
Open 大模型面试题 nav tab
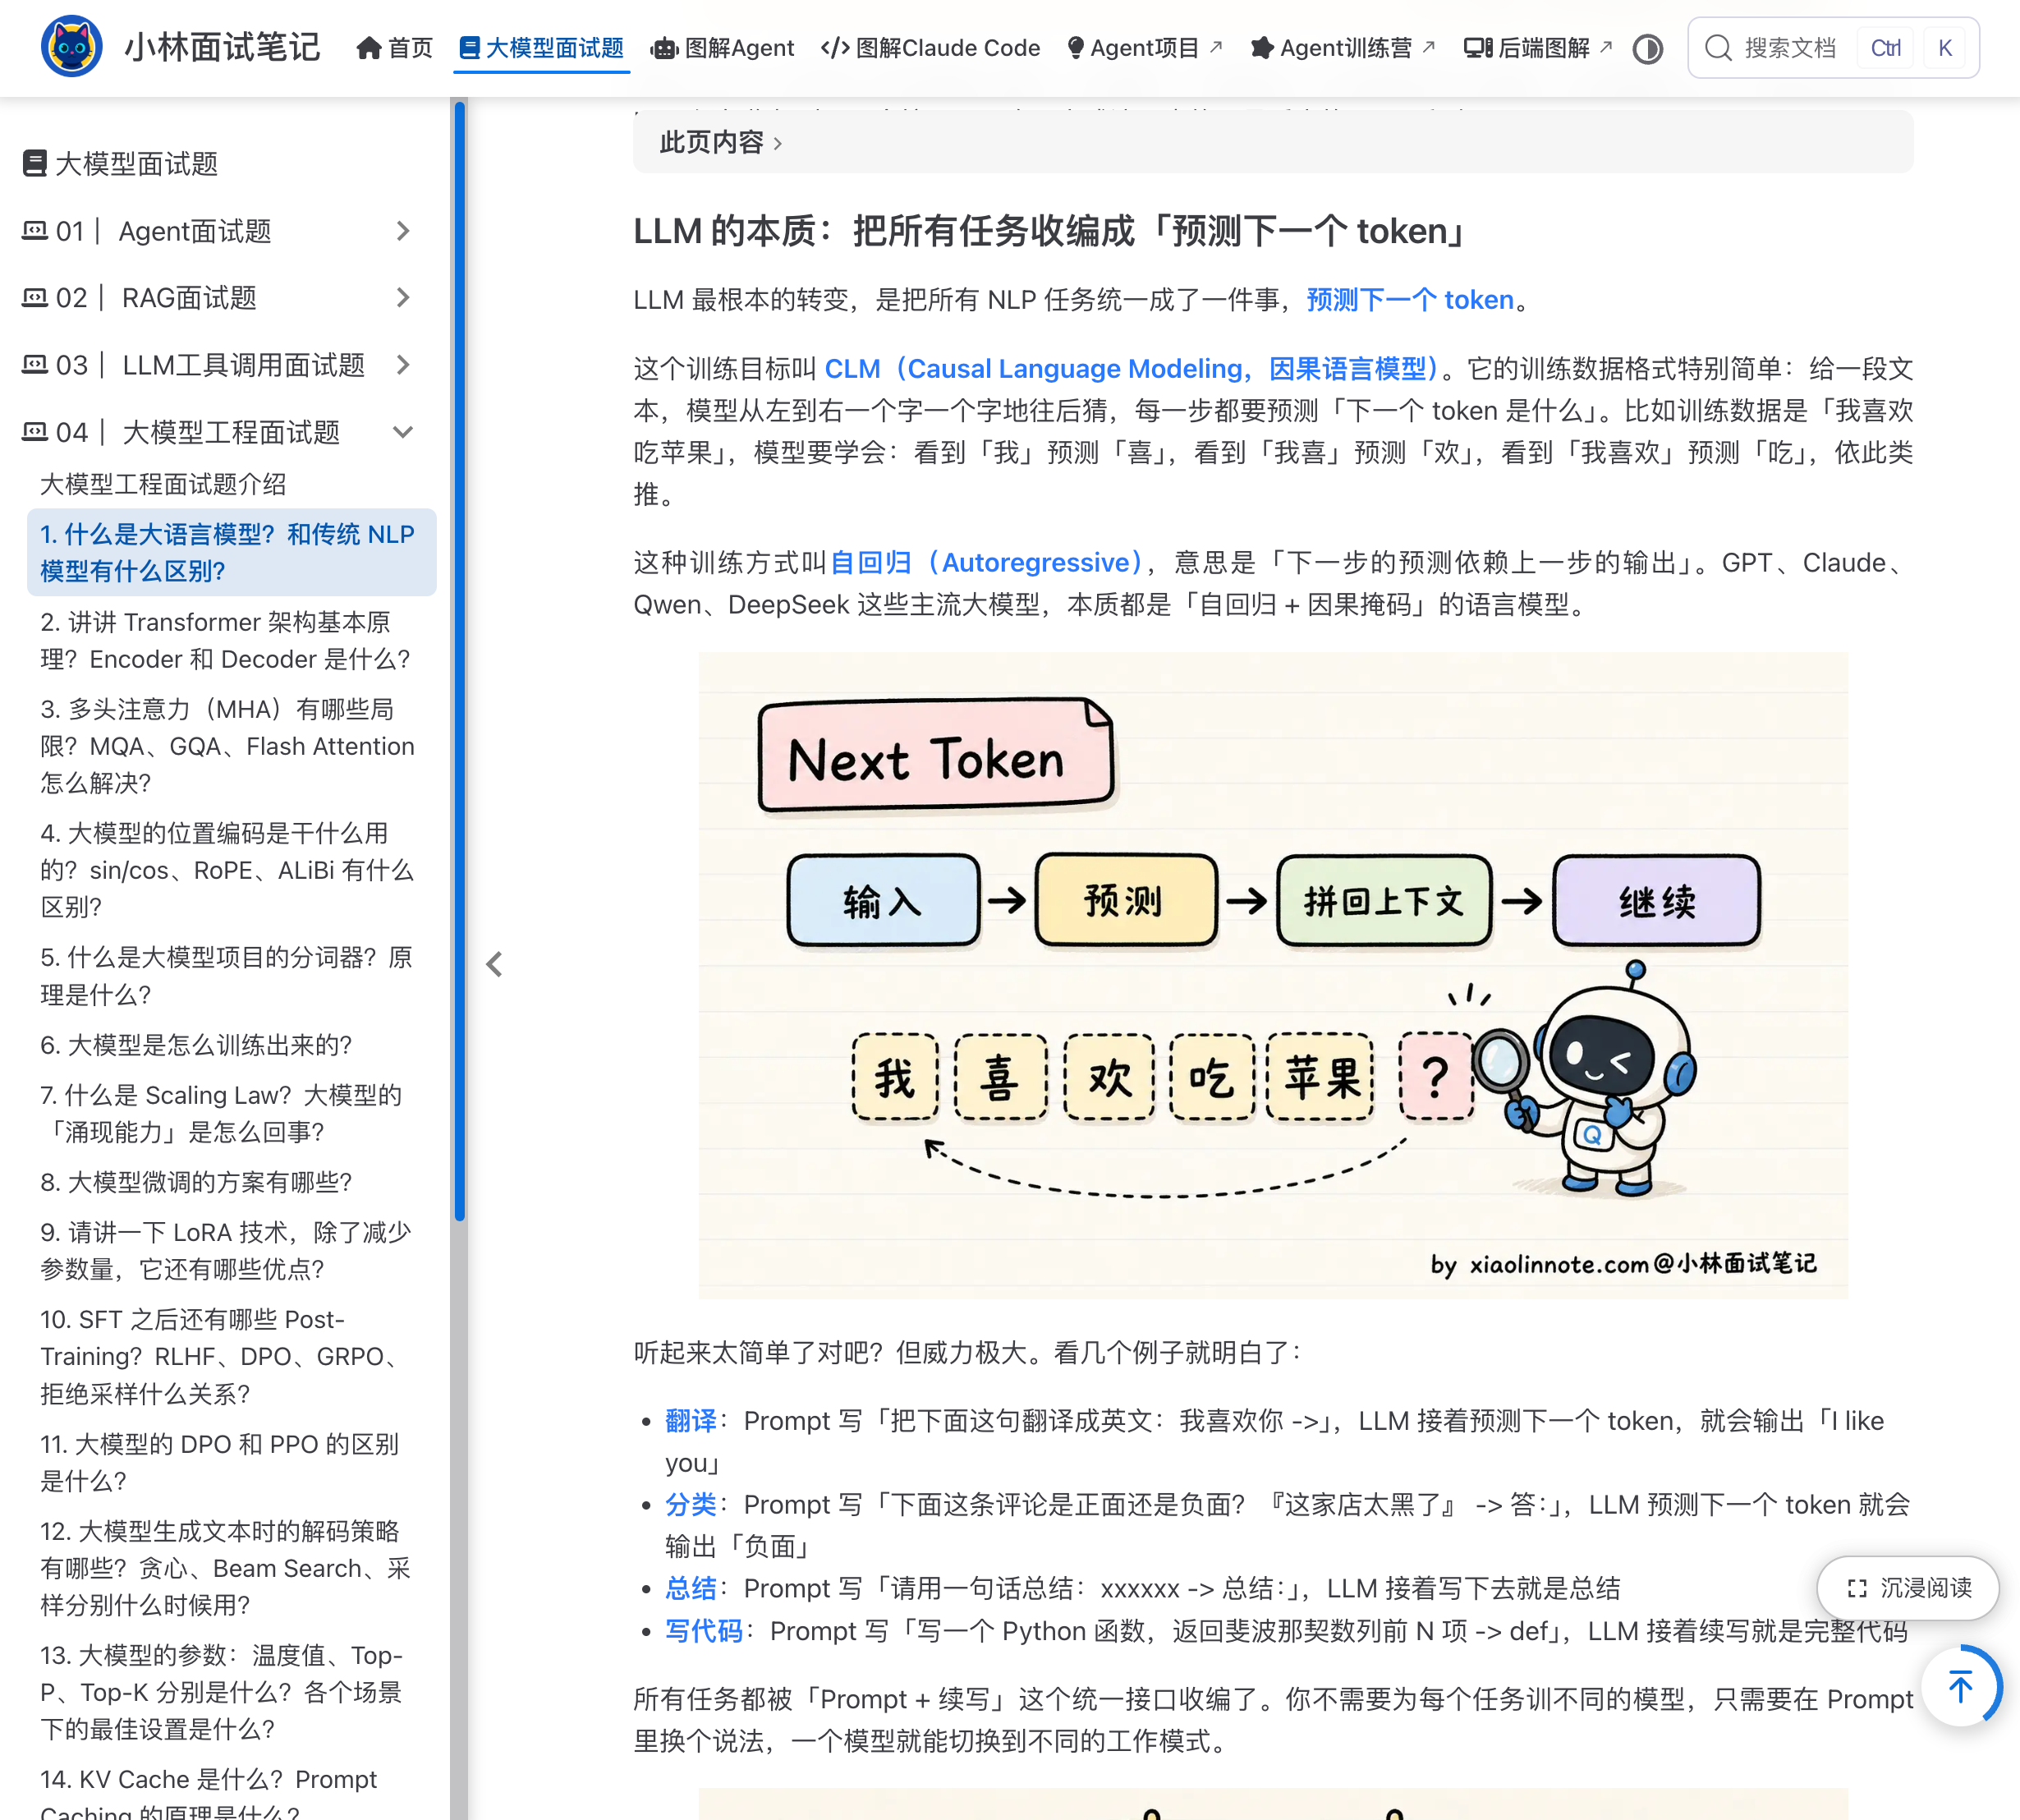[x=542, y=48]
